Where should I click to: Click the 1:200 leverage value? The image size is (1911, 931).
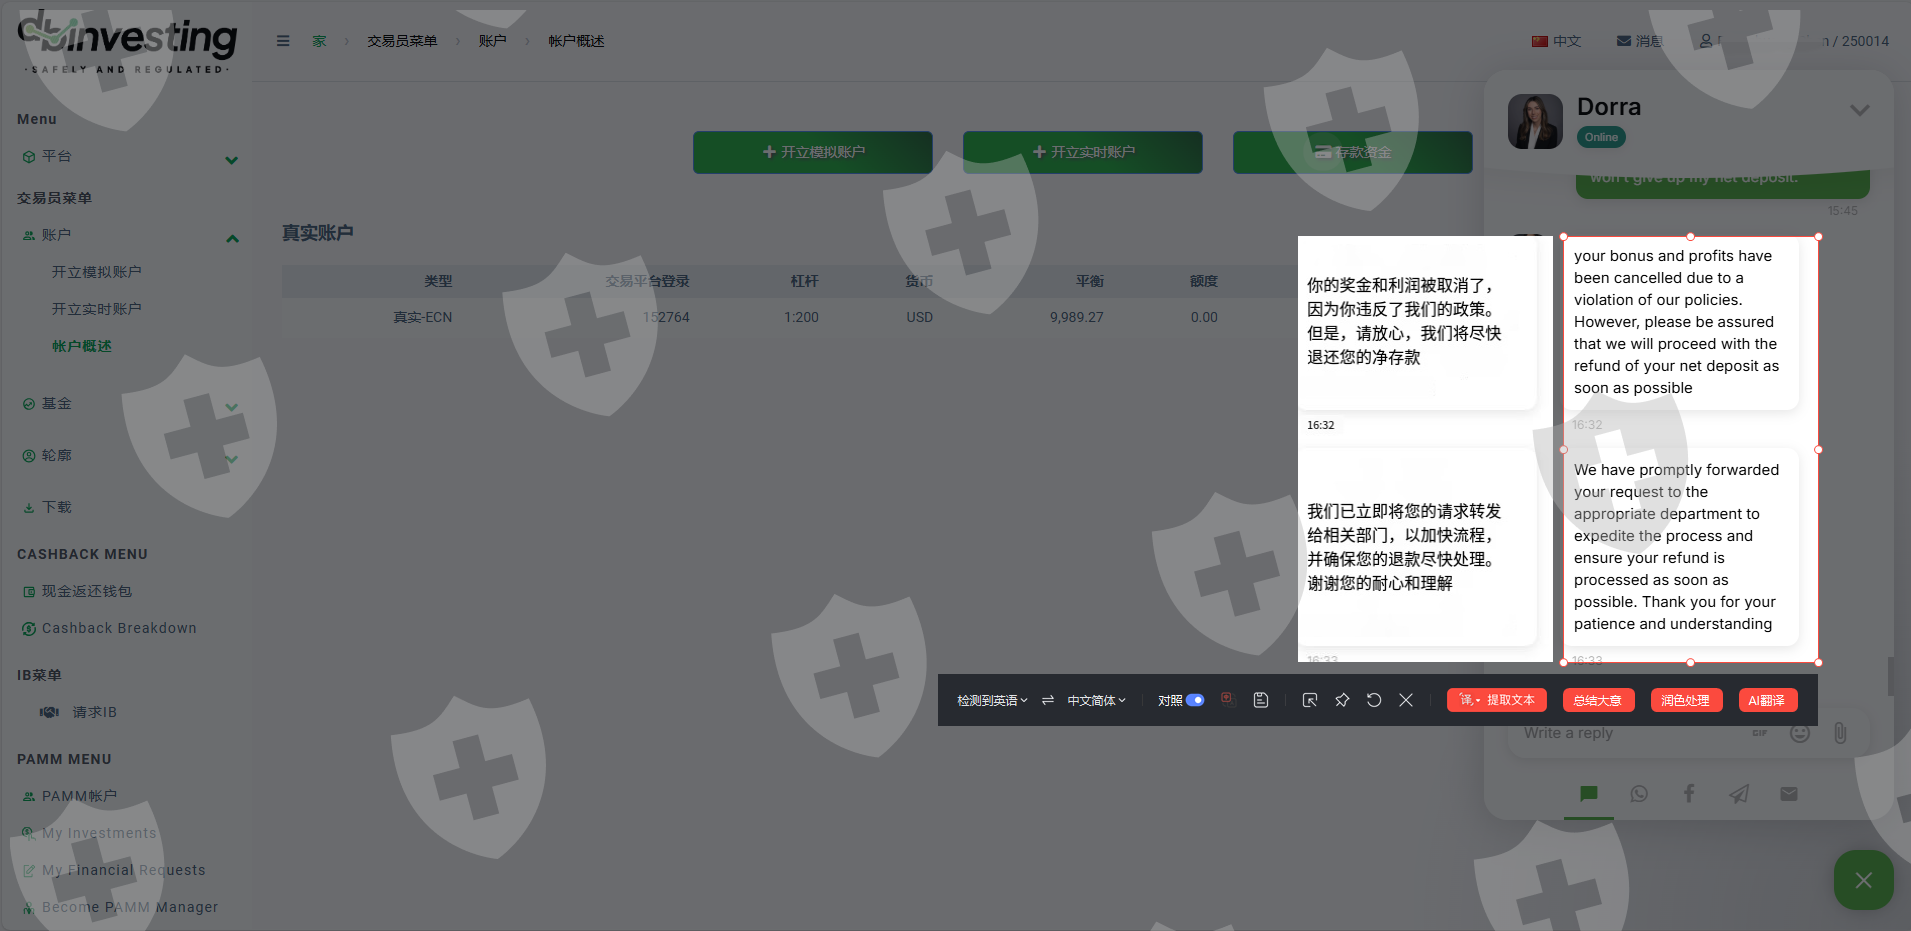tap(801, 317)
